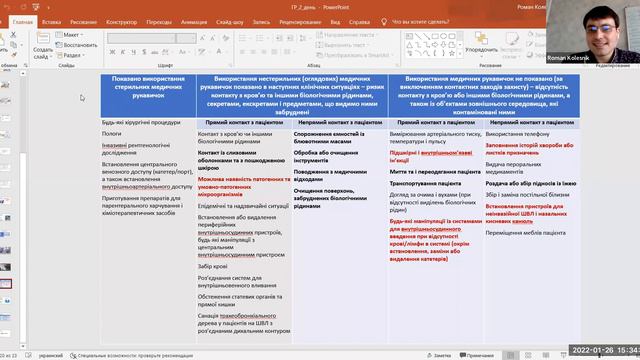Click the Примечания comments button
The height and width of the screenshot is (360, 640).
coord(477,356)
